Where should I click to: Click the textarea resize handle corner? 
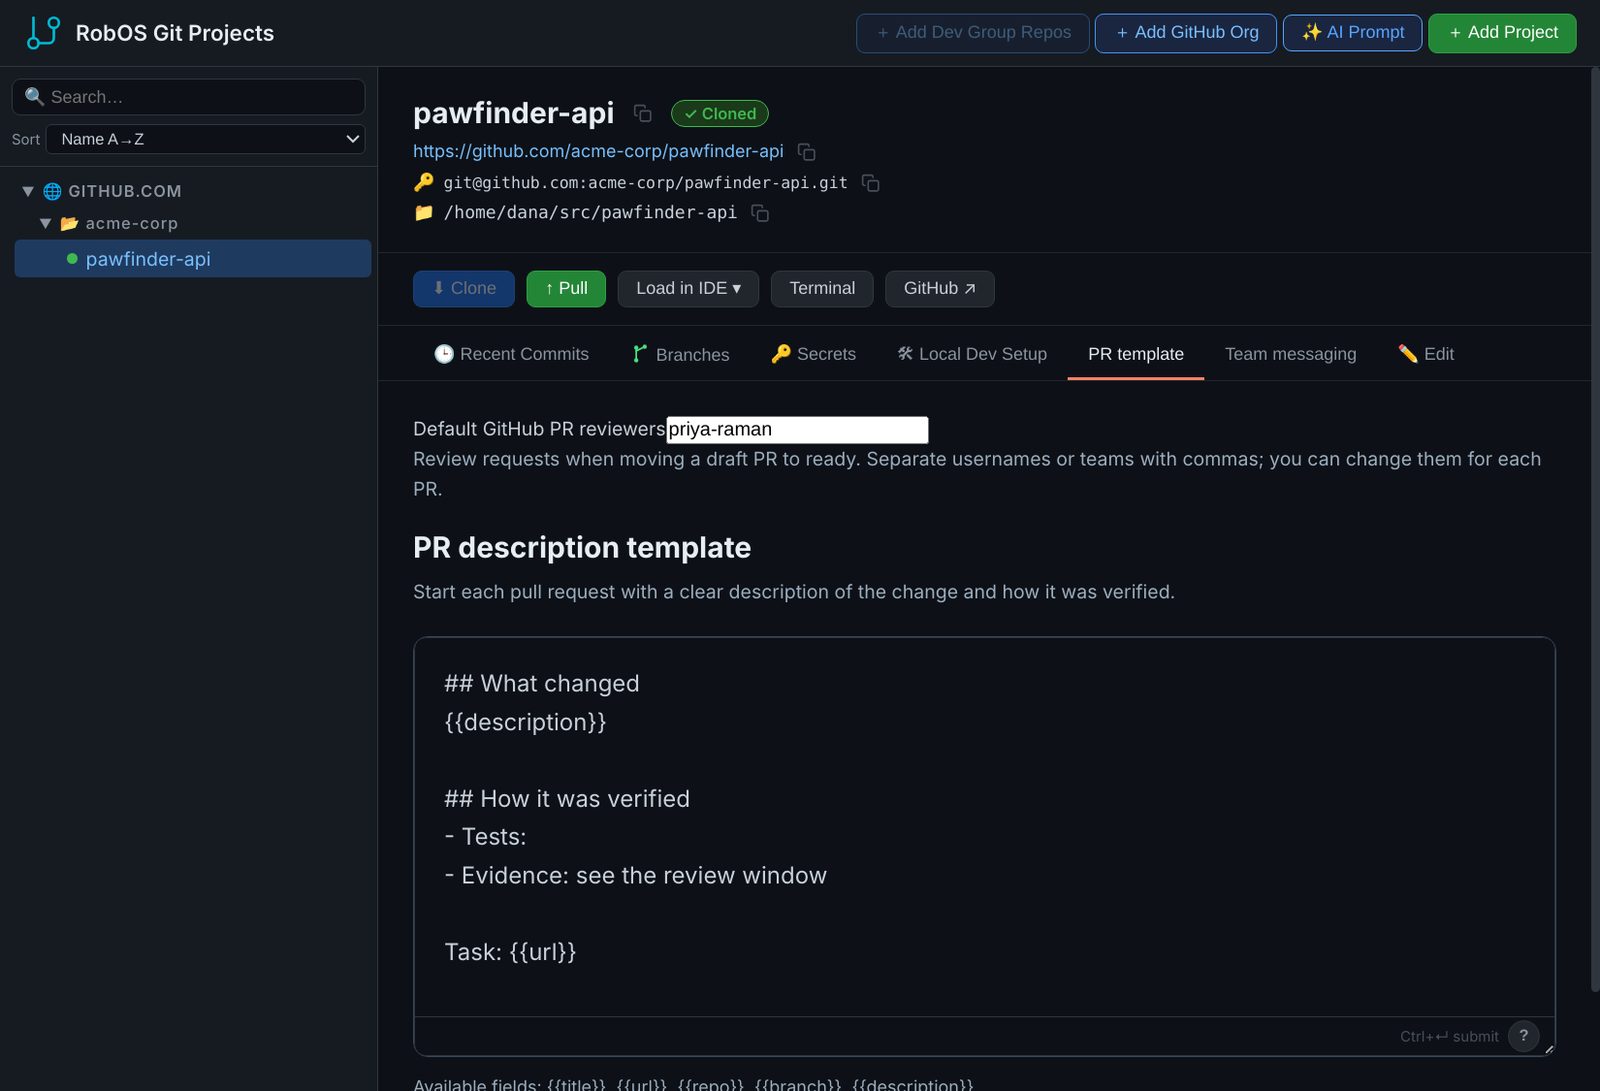[x=1549, y=1049]
